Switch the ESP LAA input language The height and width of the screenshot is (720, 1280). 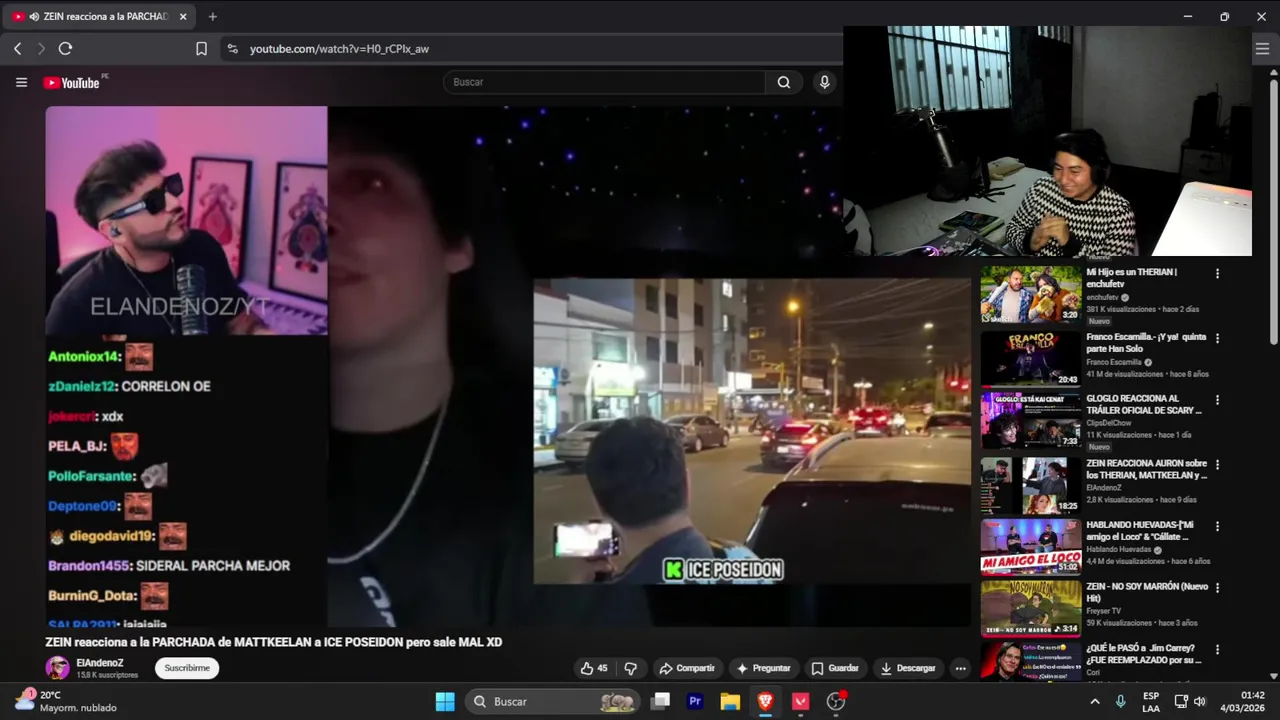1151,702
